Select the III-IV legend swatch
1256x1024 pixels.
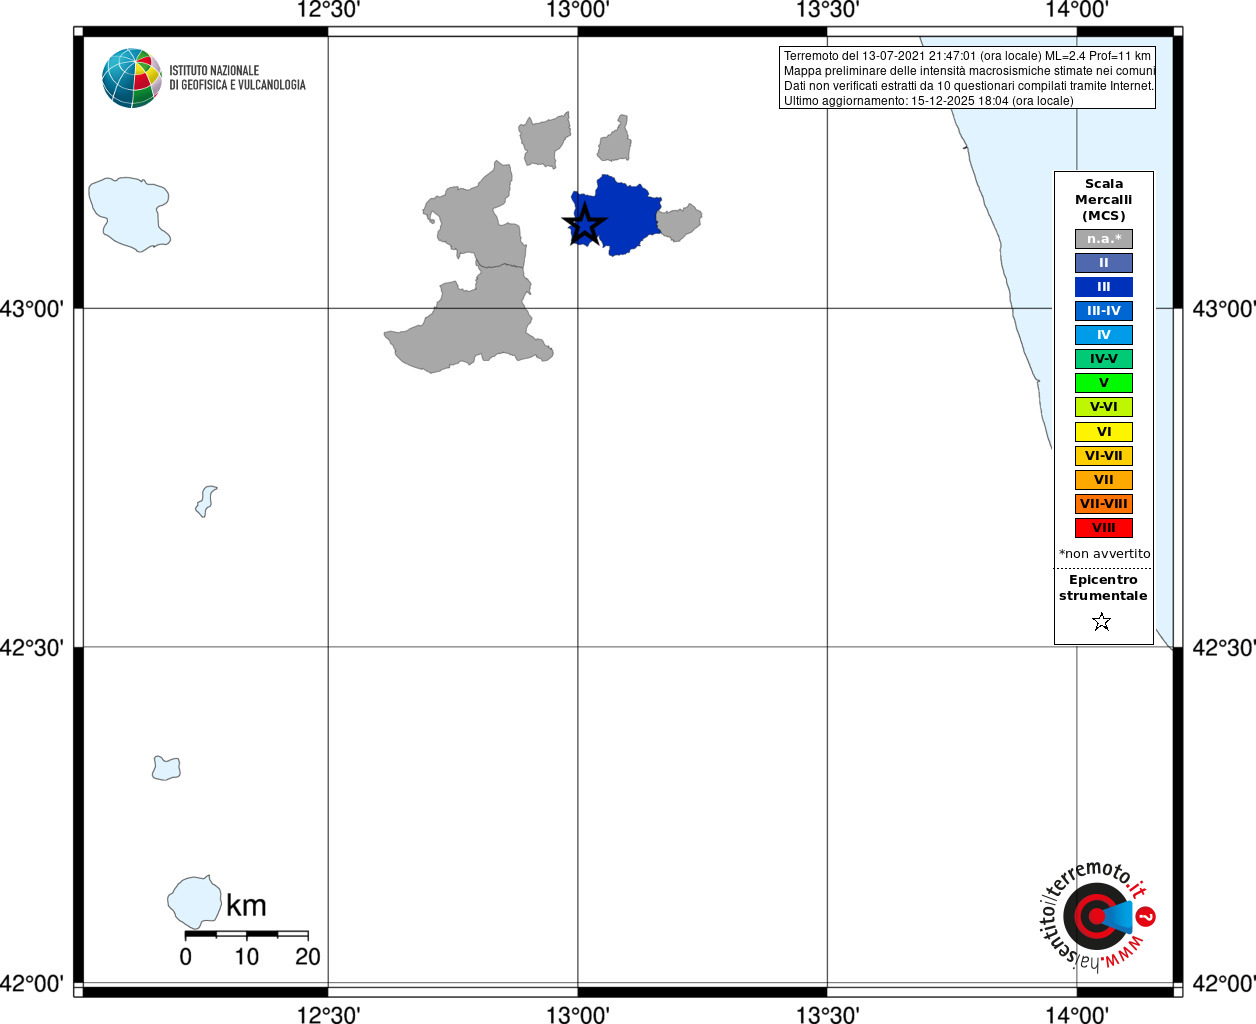pyautogui.click(x=1104, y=311)
